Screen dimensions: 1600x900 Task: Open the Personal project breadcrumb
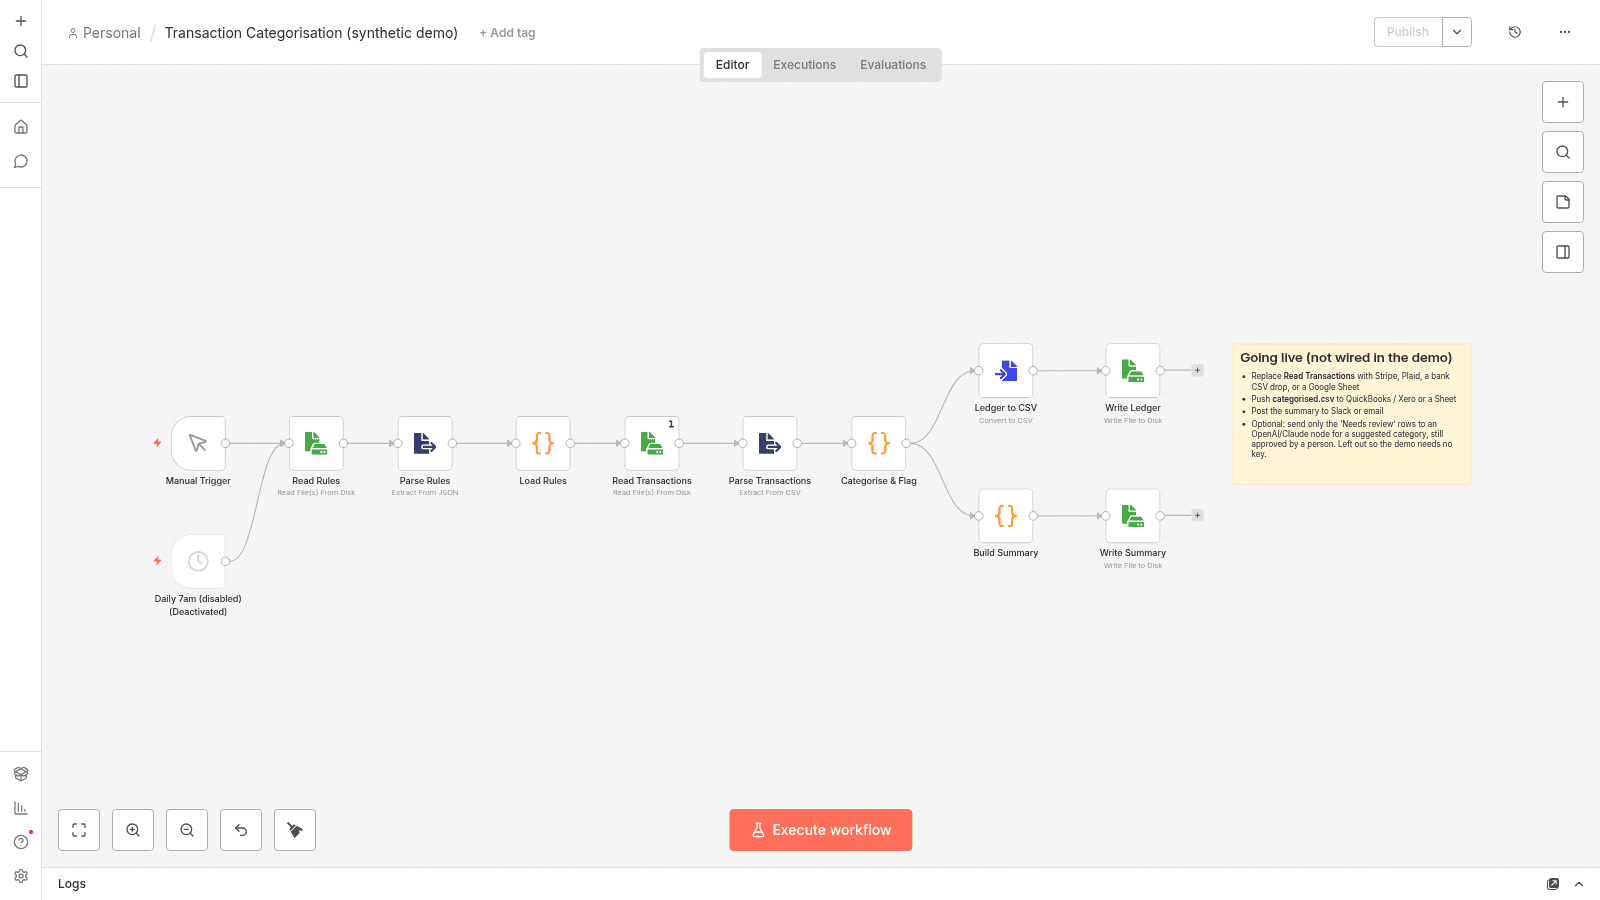[x=104, y=33]
